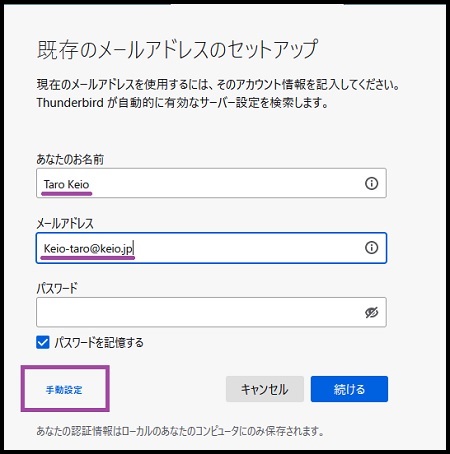Click the blue 続ける button
The width and height of the screenshot is (450, 454).
pos(349,389)
